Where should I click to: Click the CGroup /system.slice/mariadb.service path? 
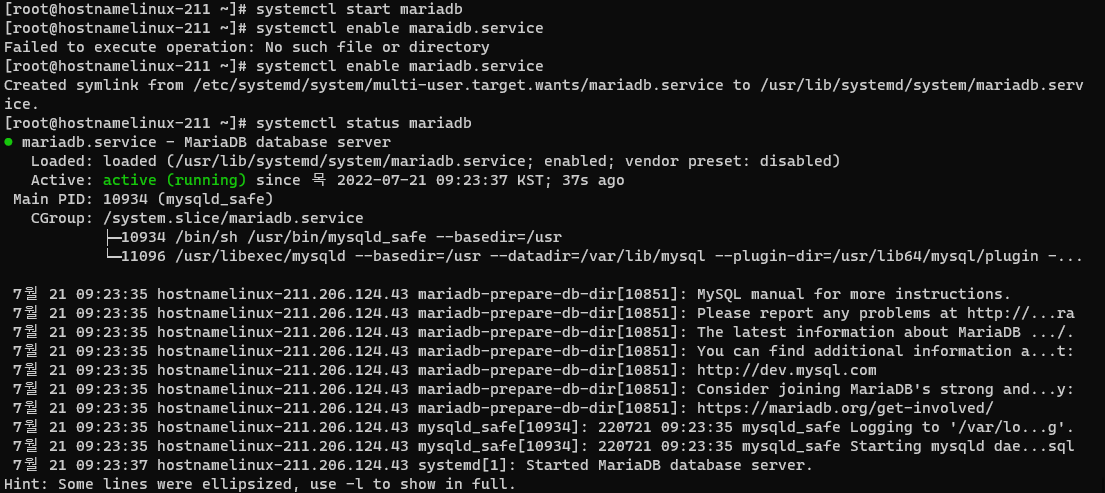[233, 218]
